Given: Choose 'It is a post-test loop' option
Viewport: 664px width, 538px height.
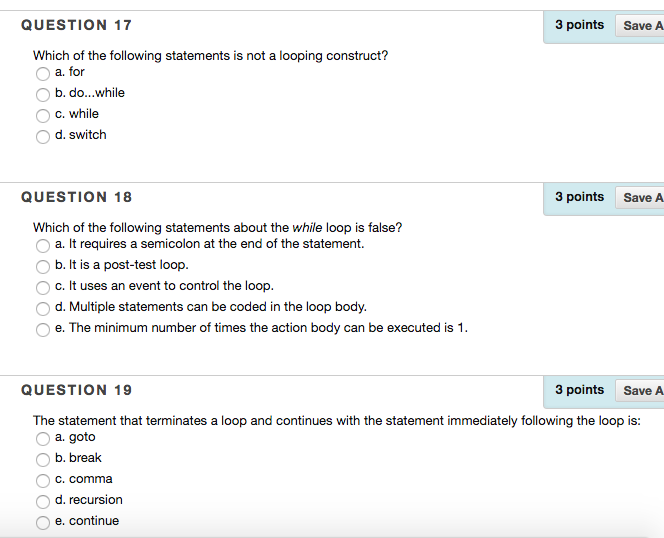Looking at the screenshot, I should pyautogui.click(x=43, y=266).
